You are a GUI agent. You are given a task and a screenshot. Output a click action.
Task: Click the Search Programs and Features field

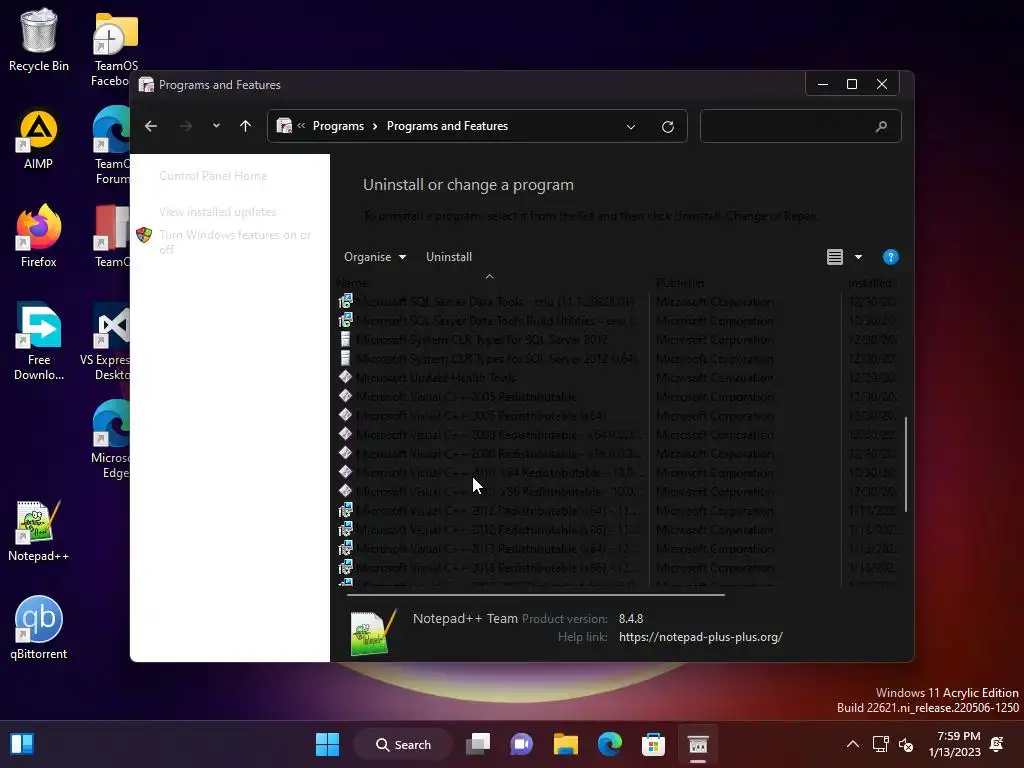[x=801, y=126]
